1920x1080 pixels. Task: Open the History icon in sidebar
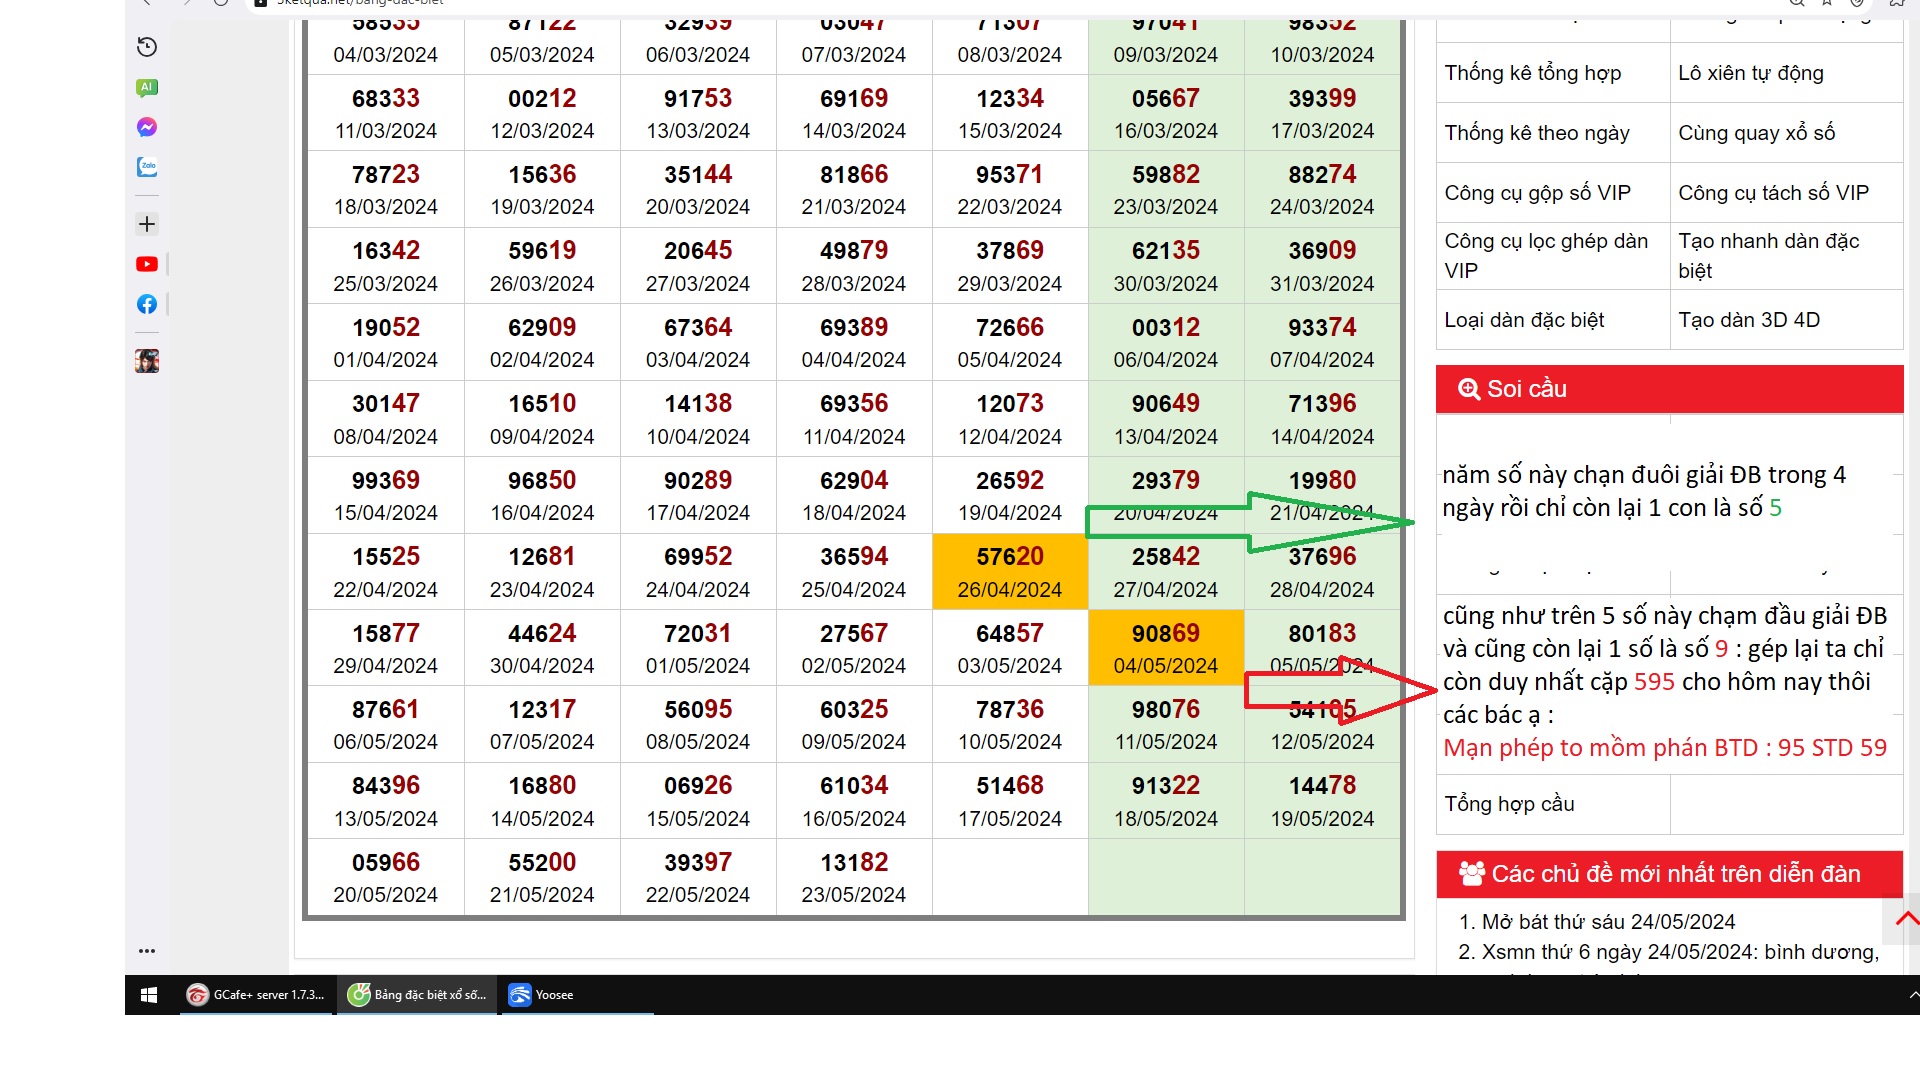(x=147, y=47)
